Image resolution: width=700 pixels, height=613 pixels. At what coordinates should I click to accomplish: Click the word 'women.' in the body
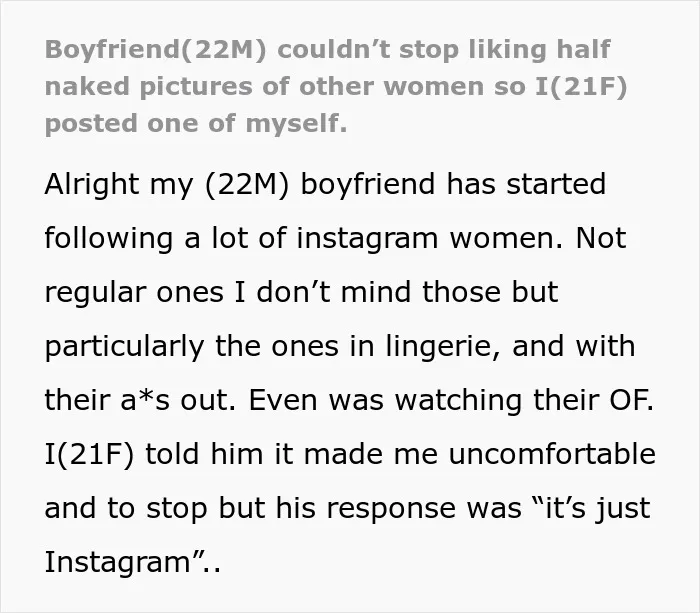click(506, 238)
